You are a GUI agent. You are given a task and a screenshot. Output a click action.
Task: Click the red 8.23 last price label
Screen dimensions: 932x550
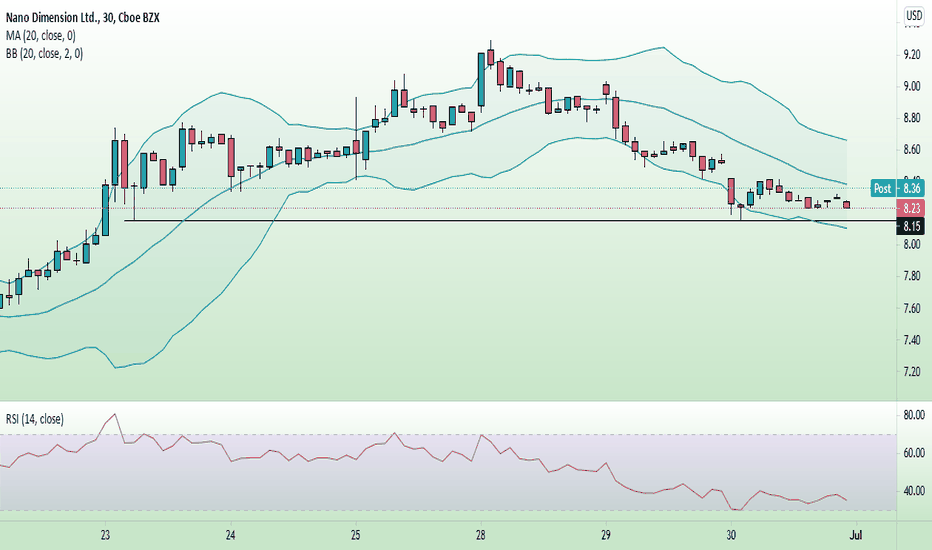911,208
